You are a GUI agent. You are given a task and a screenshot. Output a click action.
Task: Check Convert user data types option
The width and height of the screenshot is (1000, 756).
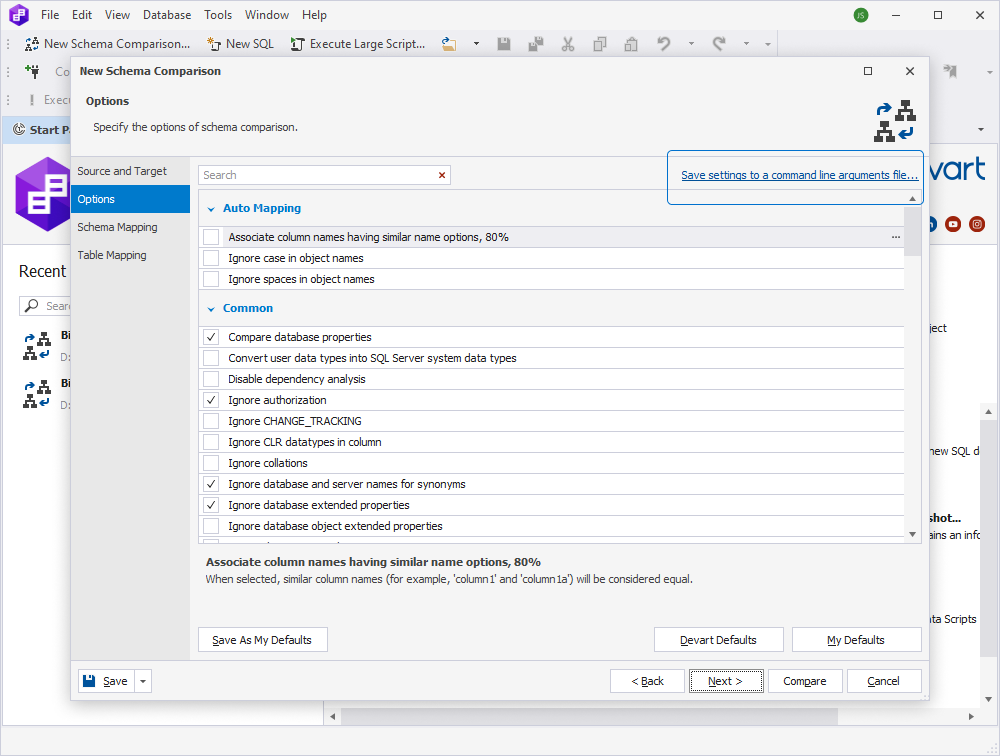(x=211, y=358)
